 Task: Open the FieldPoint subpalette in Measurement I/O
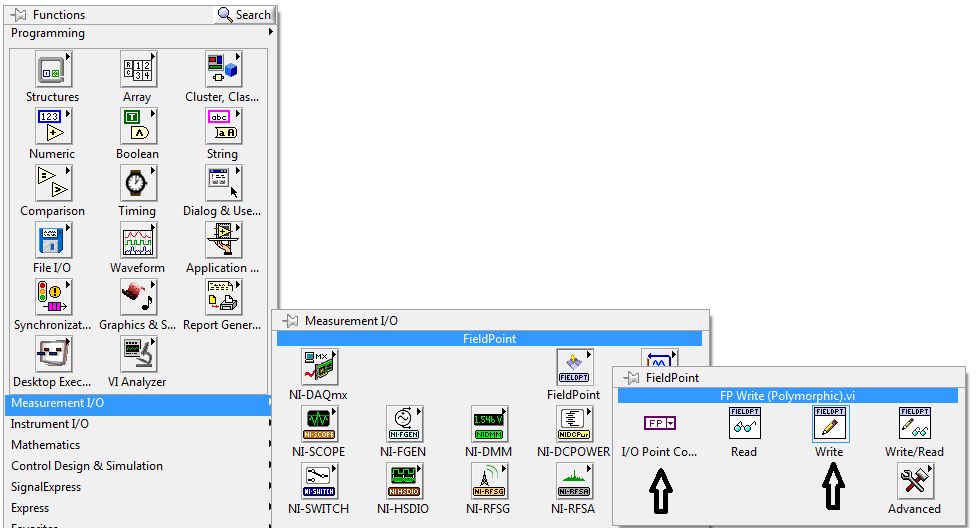pos(574,367)
